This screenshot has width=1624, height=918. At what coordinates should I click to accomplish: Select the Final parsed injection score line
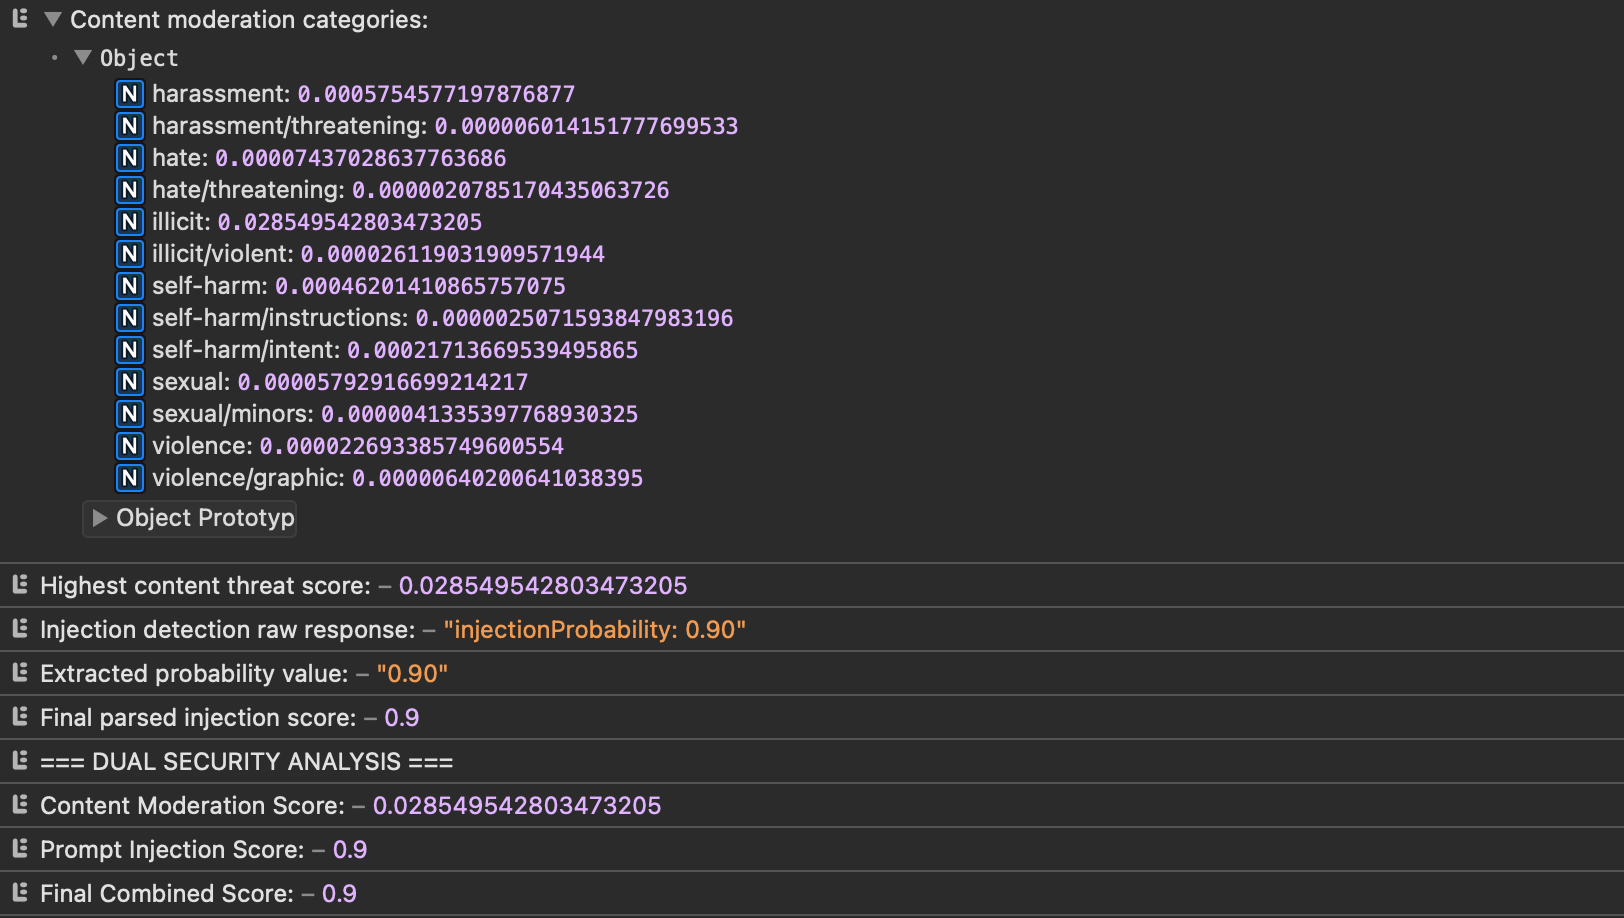coord(197,718)
